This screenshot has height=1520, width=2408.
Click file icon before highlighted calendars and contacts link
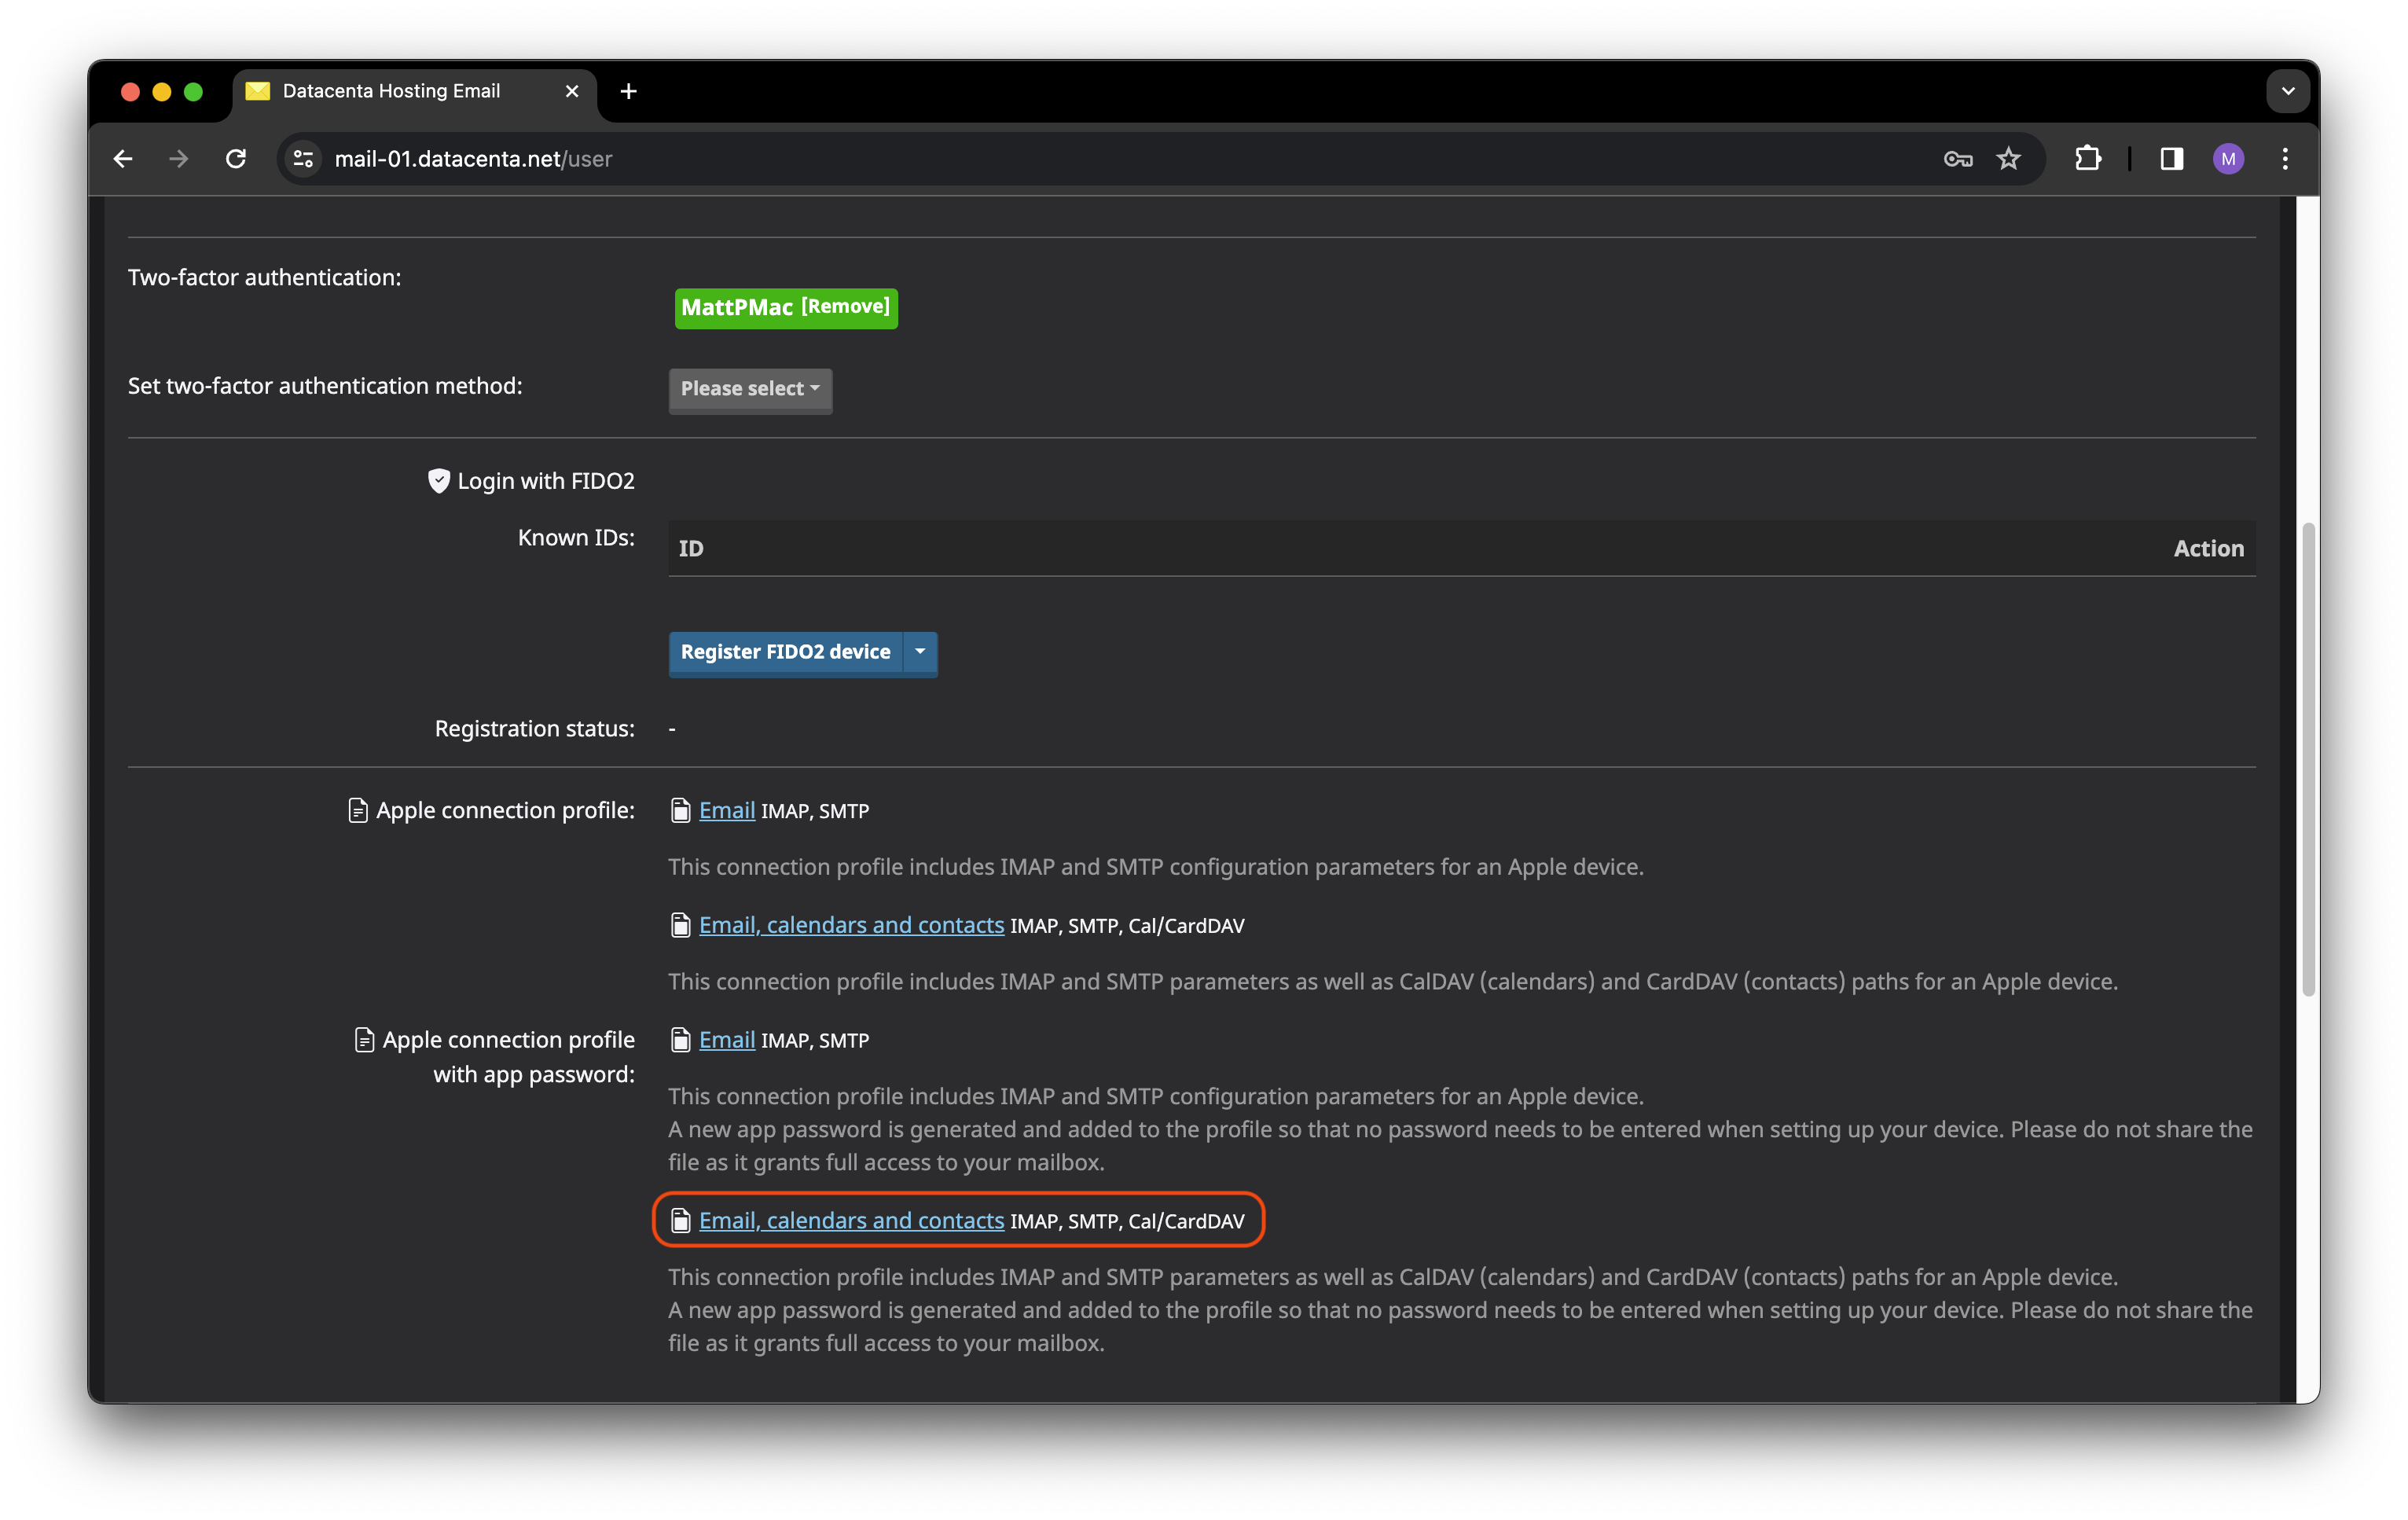click(680, 1222)
